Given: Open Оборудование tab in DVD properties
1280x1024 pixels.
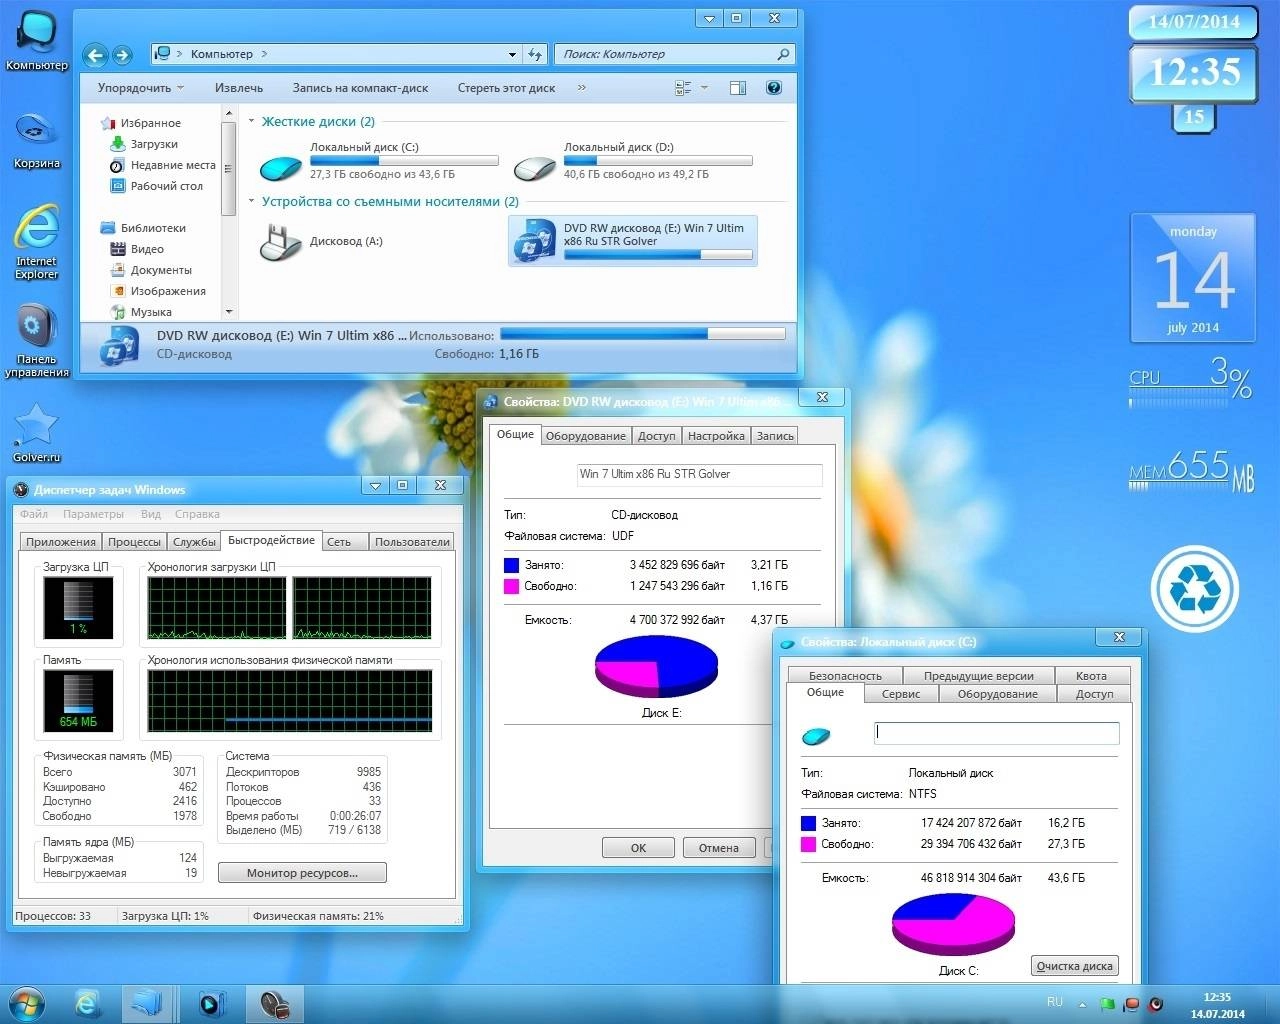Looking at the screenshot, I should [586, 436].
